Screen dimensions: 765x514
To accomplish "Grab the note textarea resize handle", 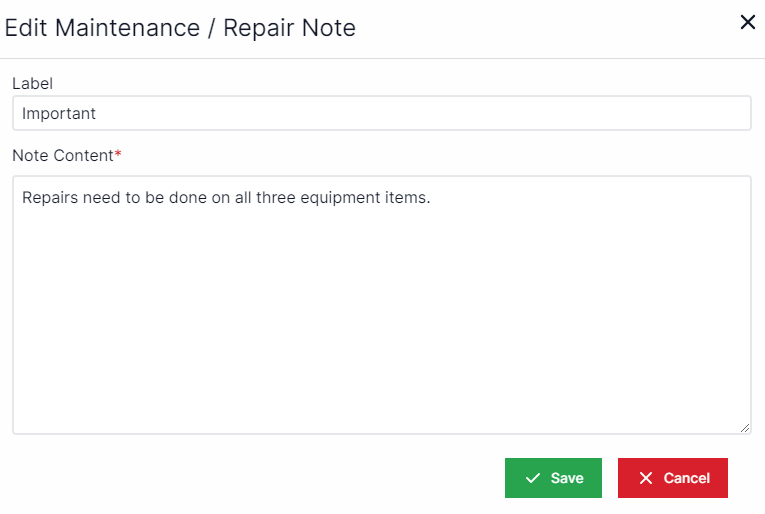I will [745, 428].
